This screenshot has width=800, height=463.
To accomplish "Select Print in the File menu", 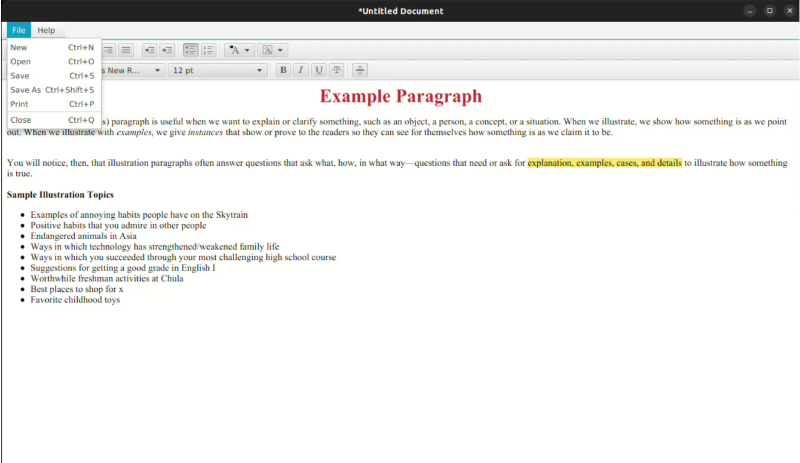I will 19,104.
